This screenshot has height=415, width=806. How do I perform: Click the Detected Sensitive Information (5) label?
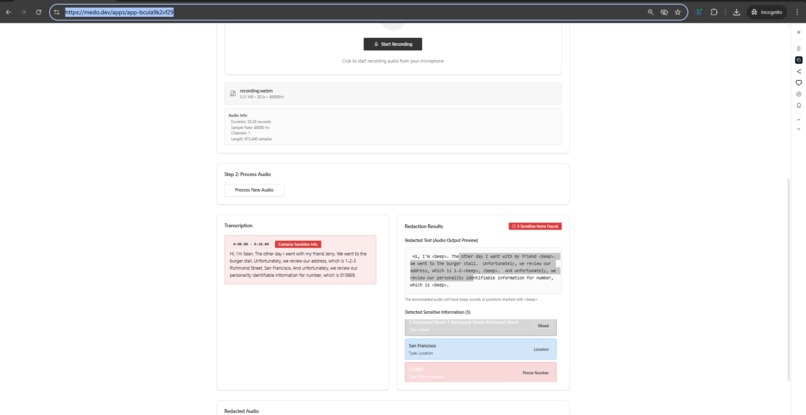point(437,312)
